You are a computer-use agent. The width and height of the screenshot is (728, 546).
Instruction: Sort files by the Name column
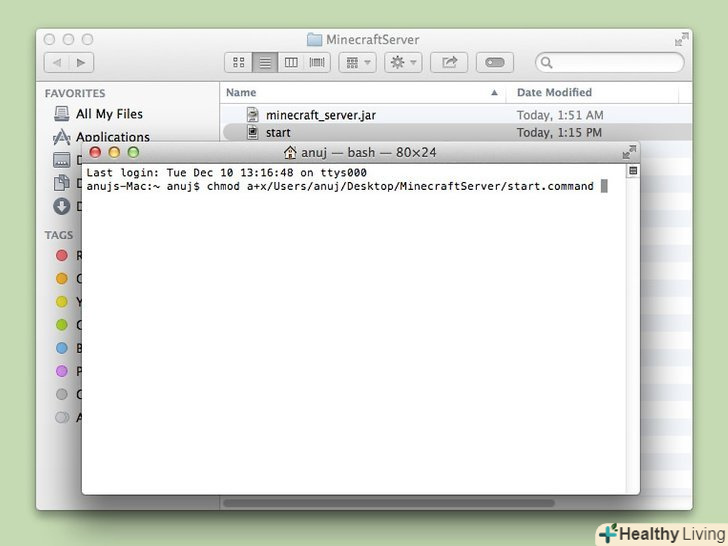click(241, 92)
